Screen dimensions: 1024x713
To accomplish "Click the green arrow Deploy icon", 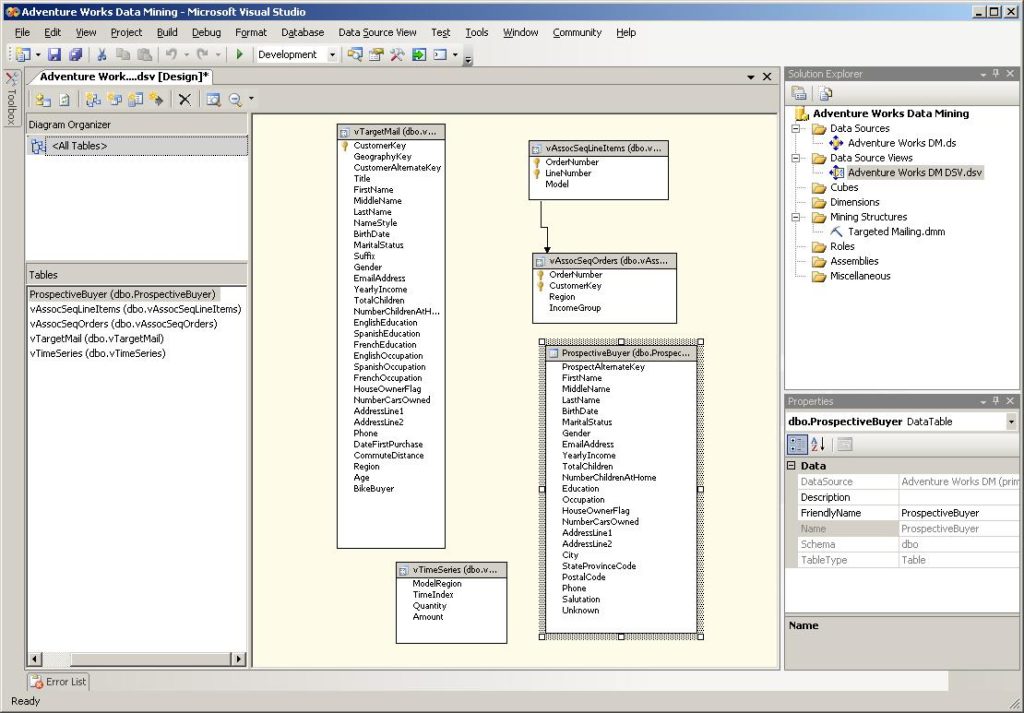I will [419, 55].
